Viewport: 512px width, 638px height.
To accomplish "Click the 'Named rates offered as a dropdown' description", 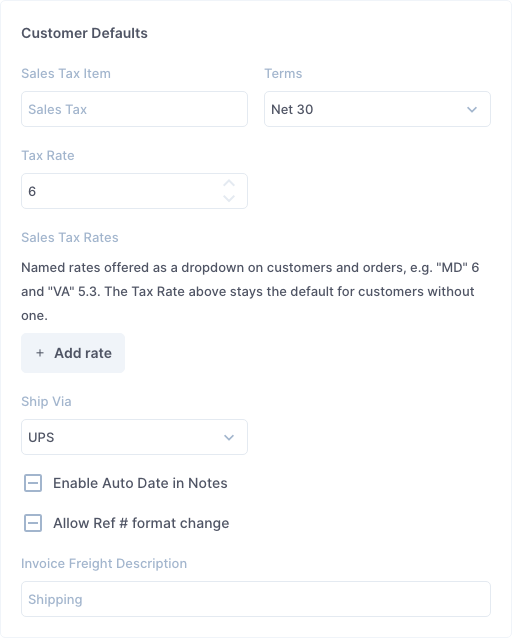I will tap(250, 291).
